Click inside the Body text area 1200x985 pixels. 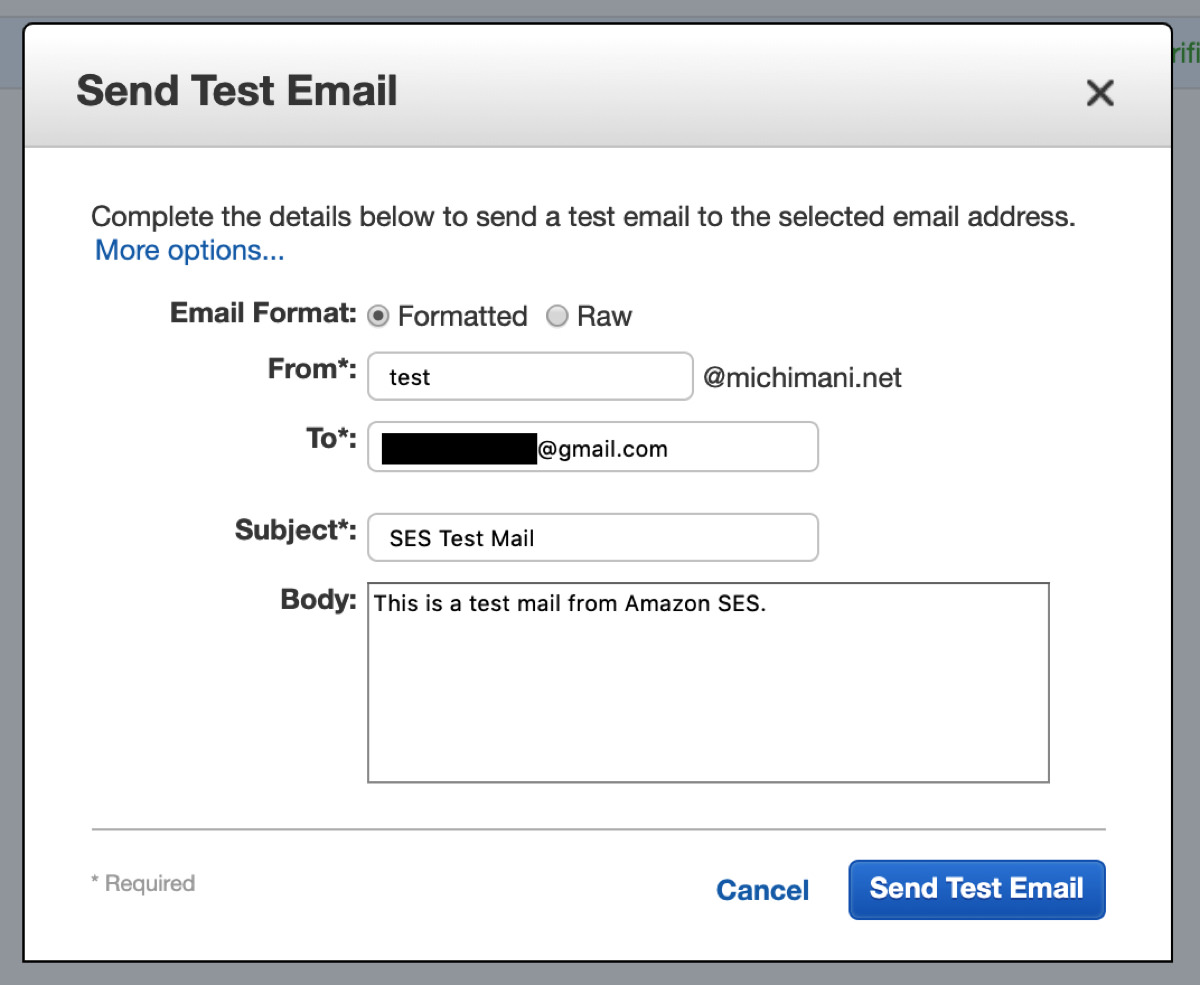(x=708, y=680)
